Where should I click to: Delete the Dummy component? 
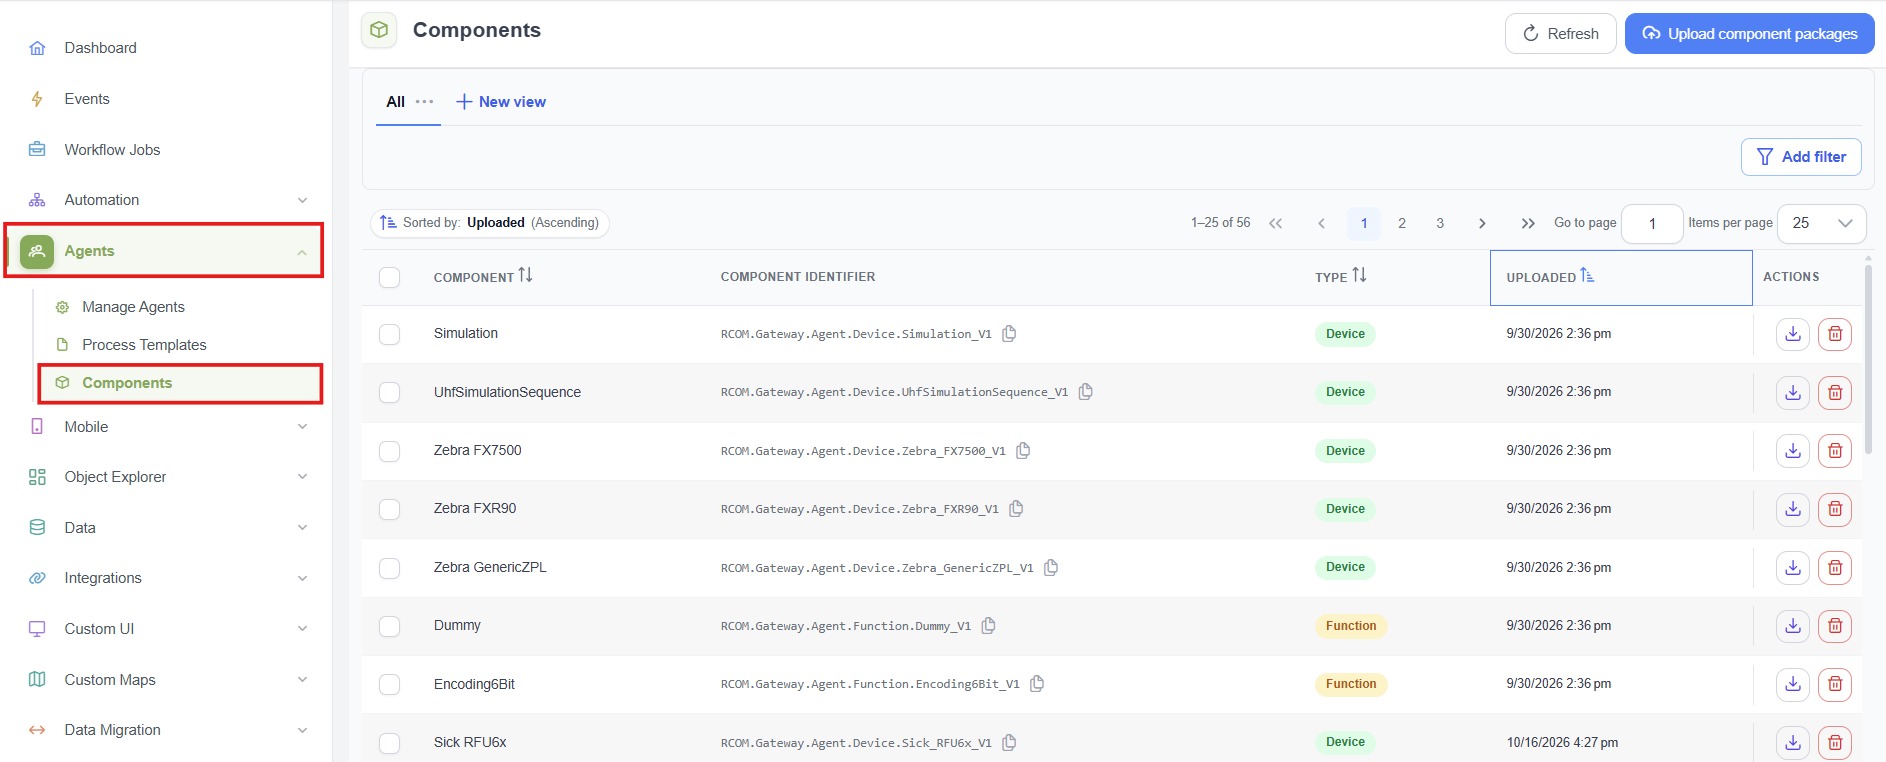tap(1835, 626)
